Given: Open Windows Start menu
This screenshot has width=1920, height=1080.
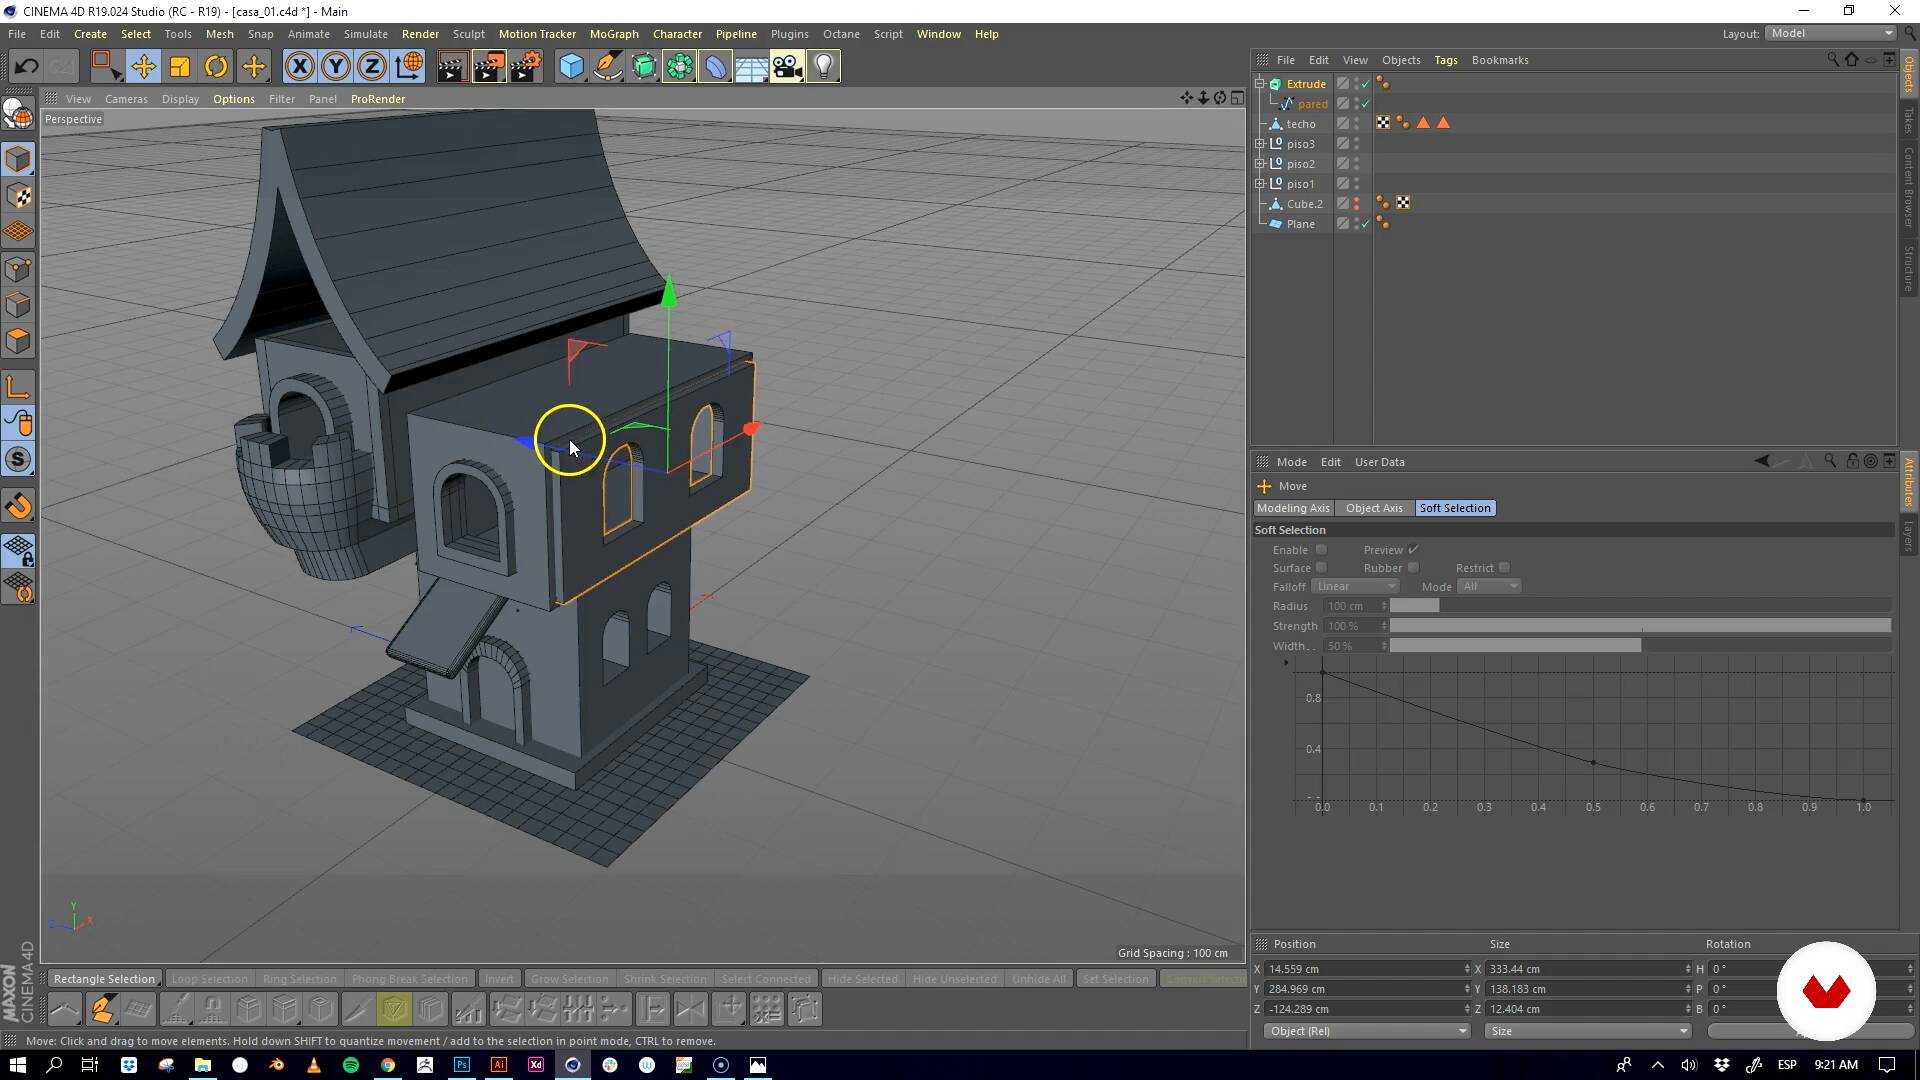Looking at the screenshot, I should click(17, 1065).
